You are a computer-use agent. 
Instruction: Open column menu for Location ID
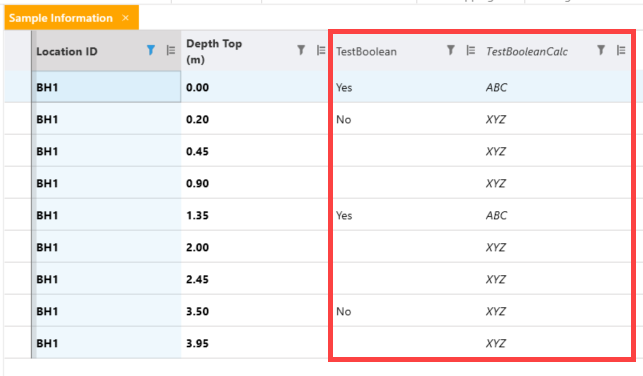[171, 50]
